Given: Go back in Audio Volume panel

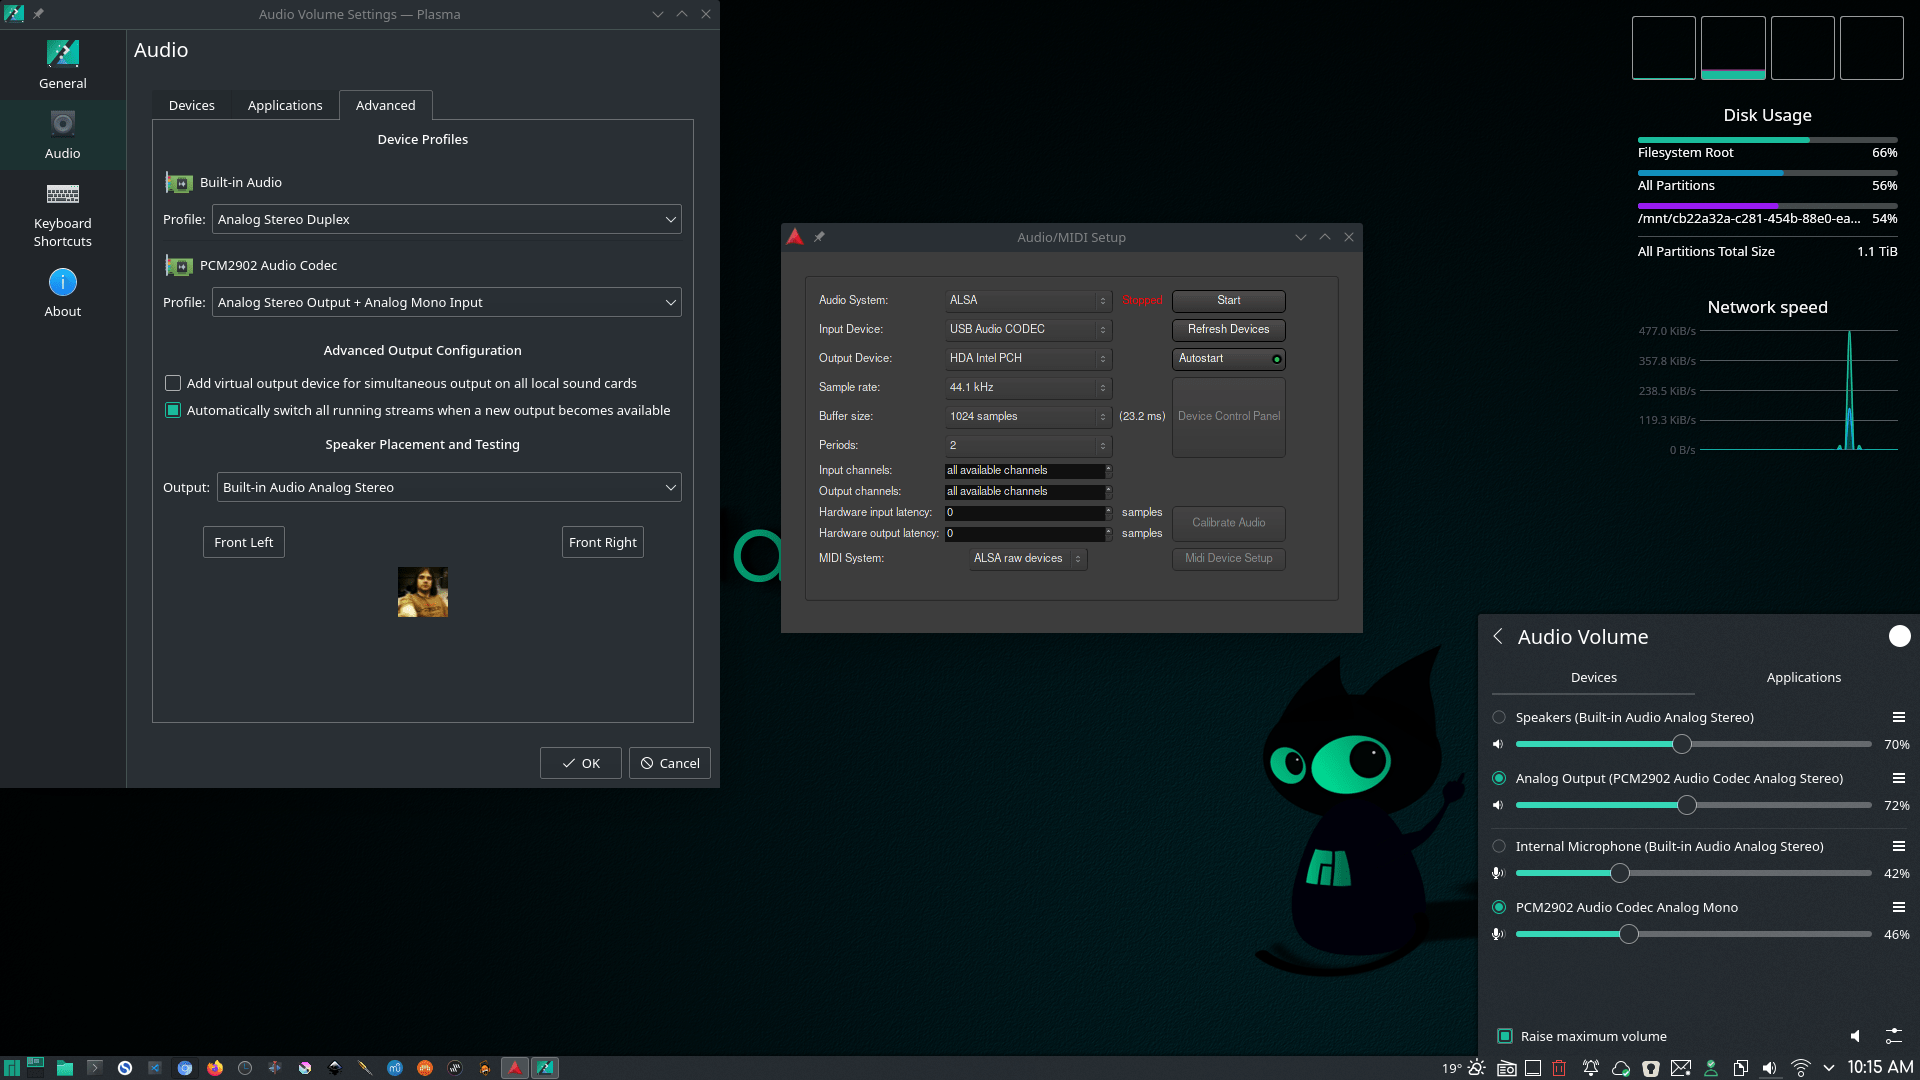Looking at the screenshot, I should coord(1498,637).
